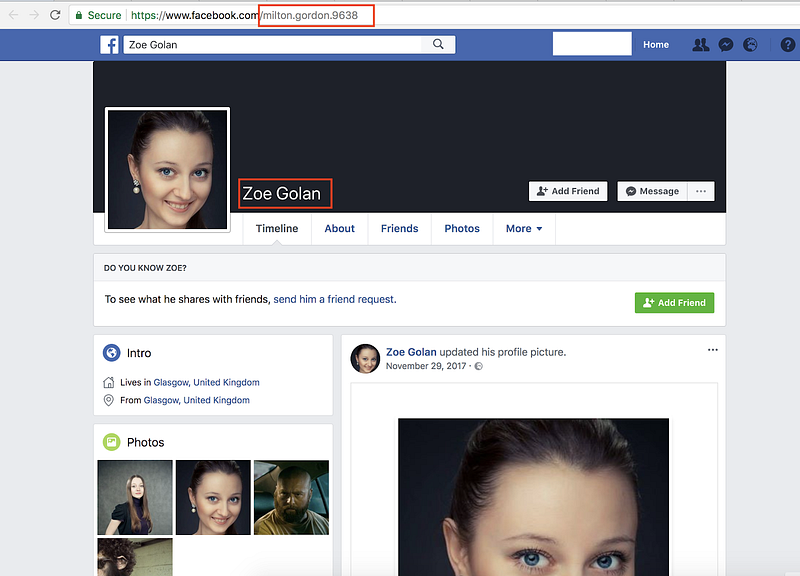Click the browser back arrow
Screen dimensions: 800x576
pos(13,15)
